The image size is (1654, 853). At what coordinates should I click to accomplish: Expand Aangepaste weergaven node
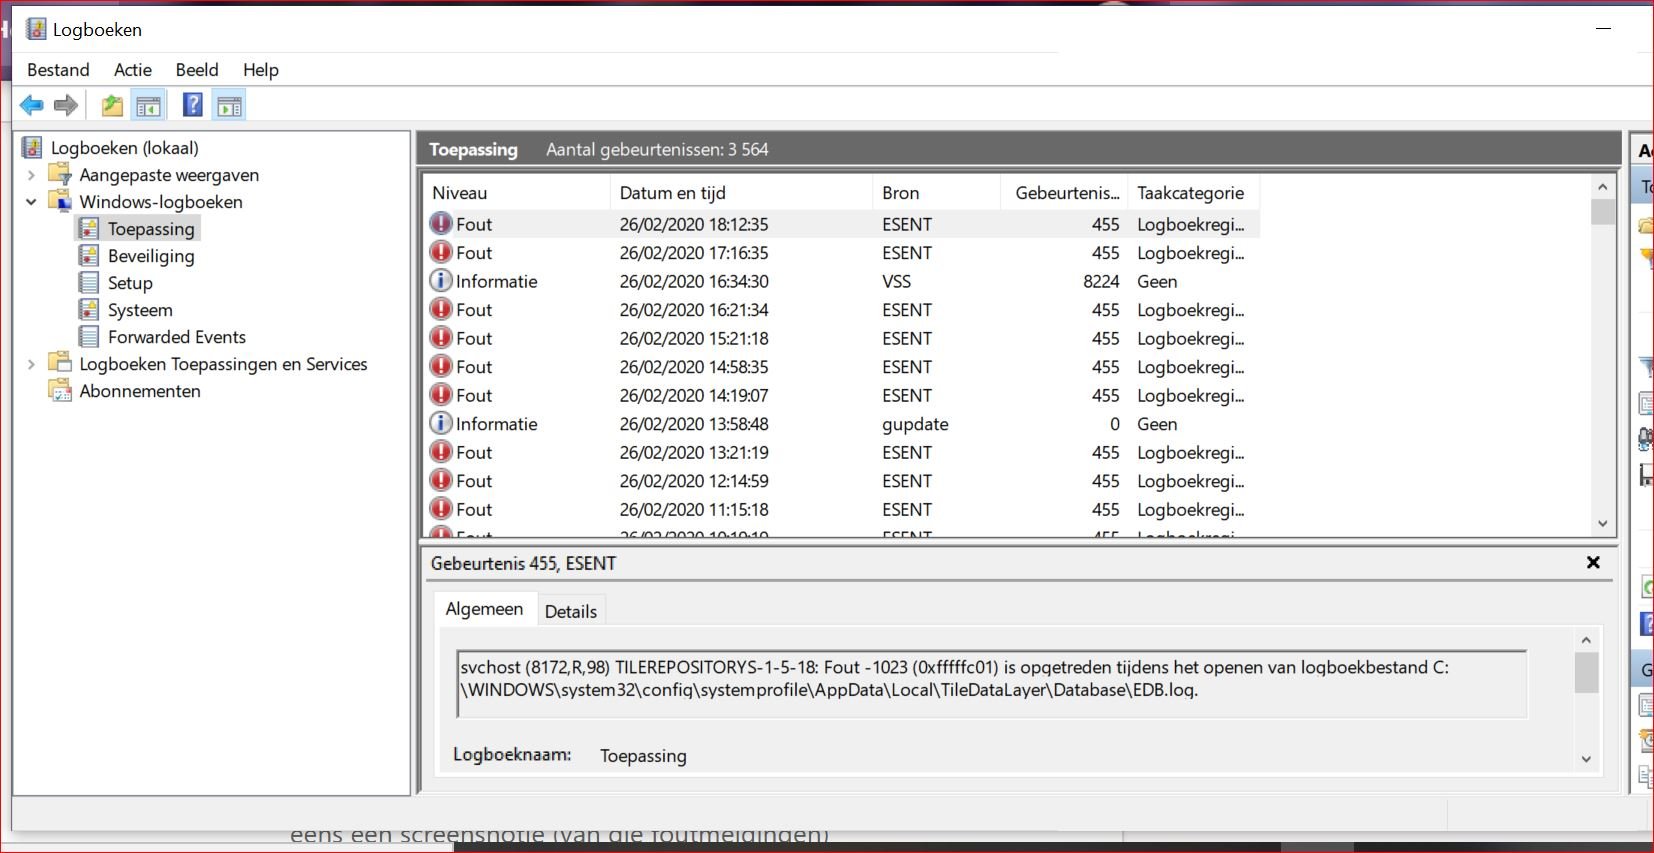tap(31, 175)
